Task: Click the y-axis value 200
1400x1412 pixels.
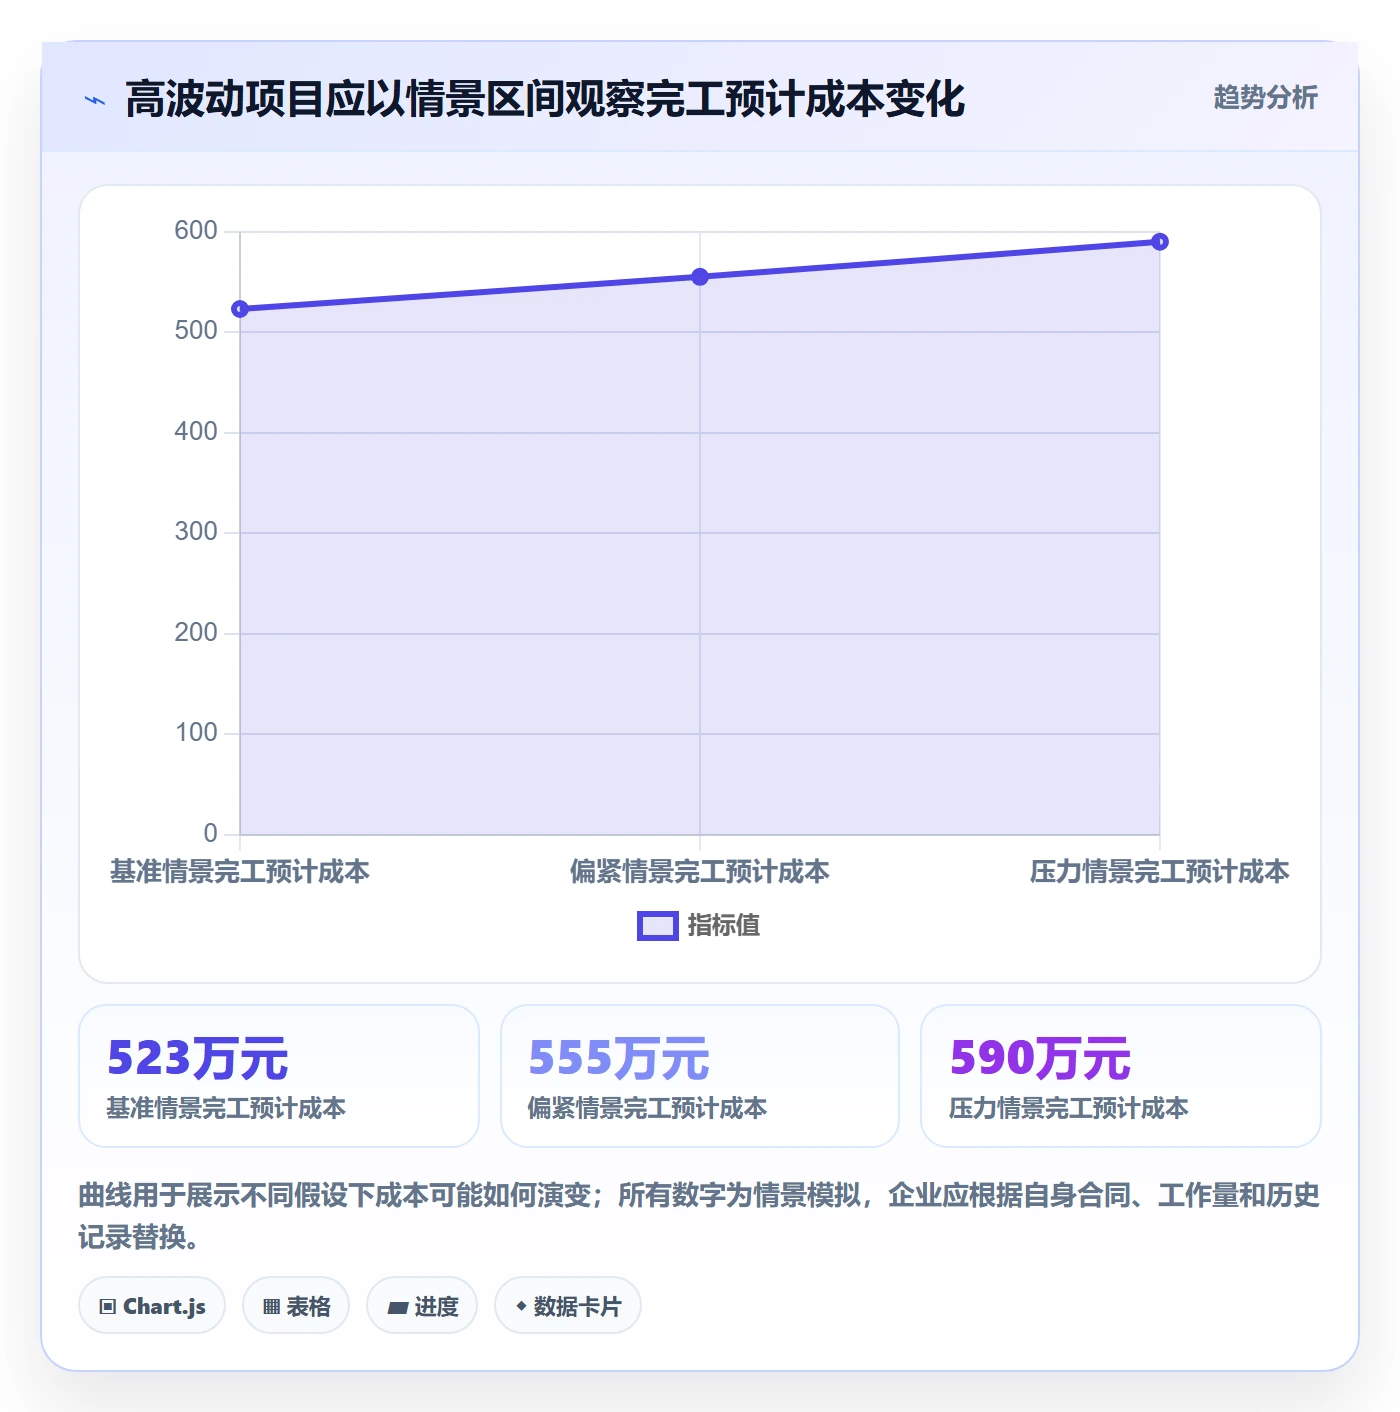Action: (196, 633)
